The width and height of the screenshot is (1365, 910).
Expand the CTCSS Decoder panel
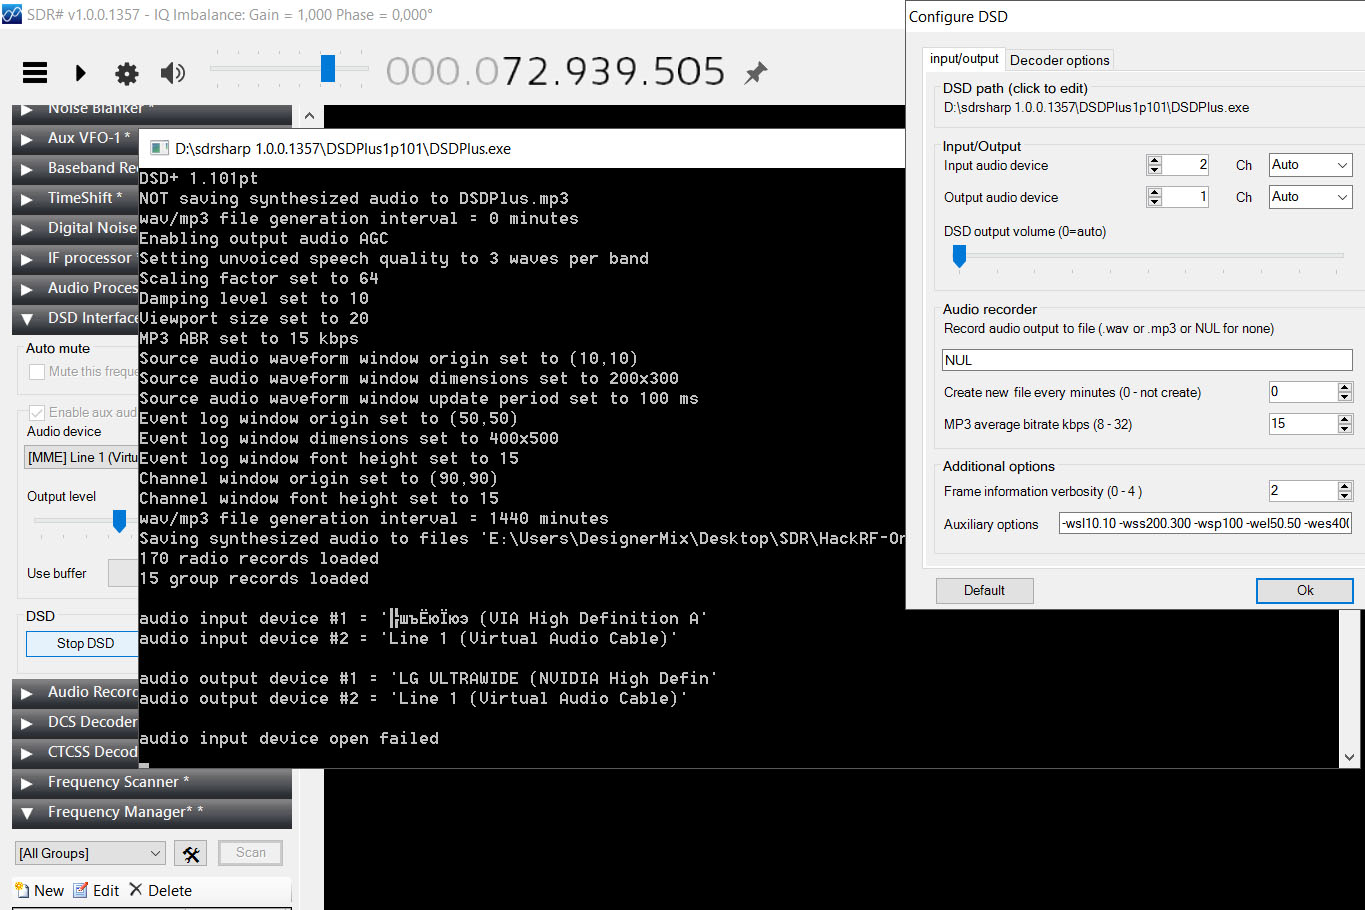point(27,752)
